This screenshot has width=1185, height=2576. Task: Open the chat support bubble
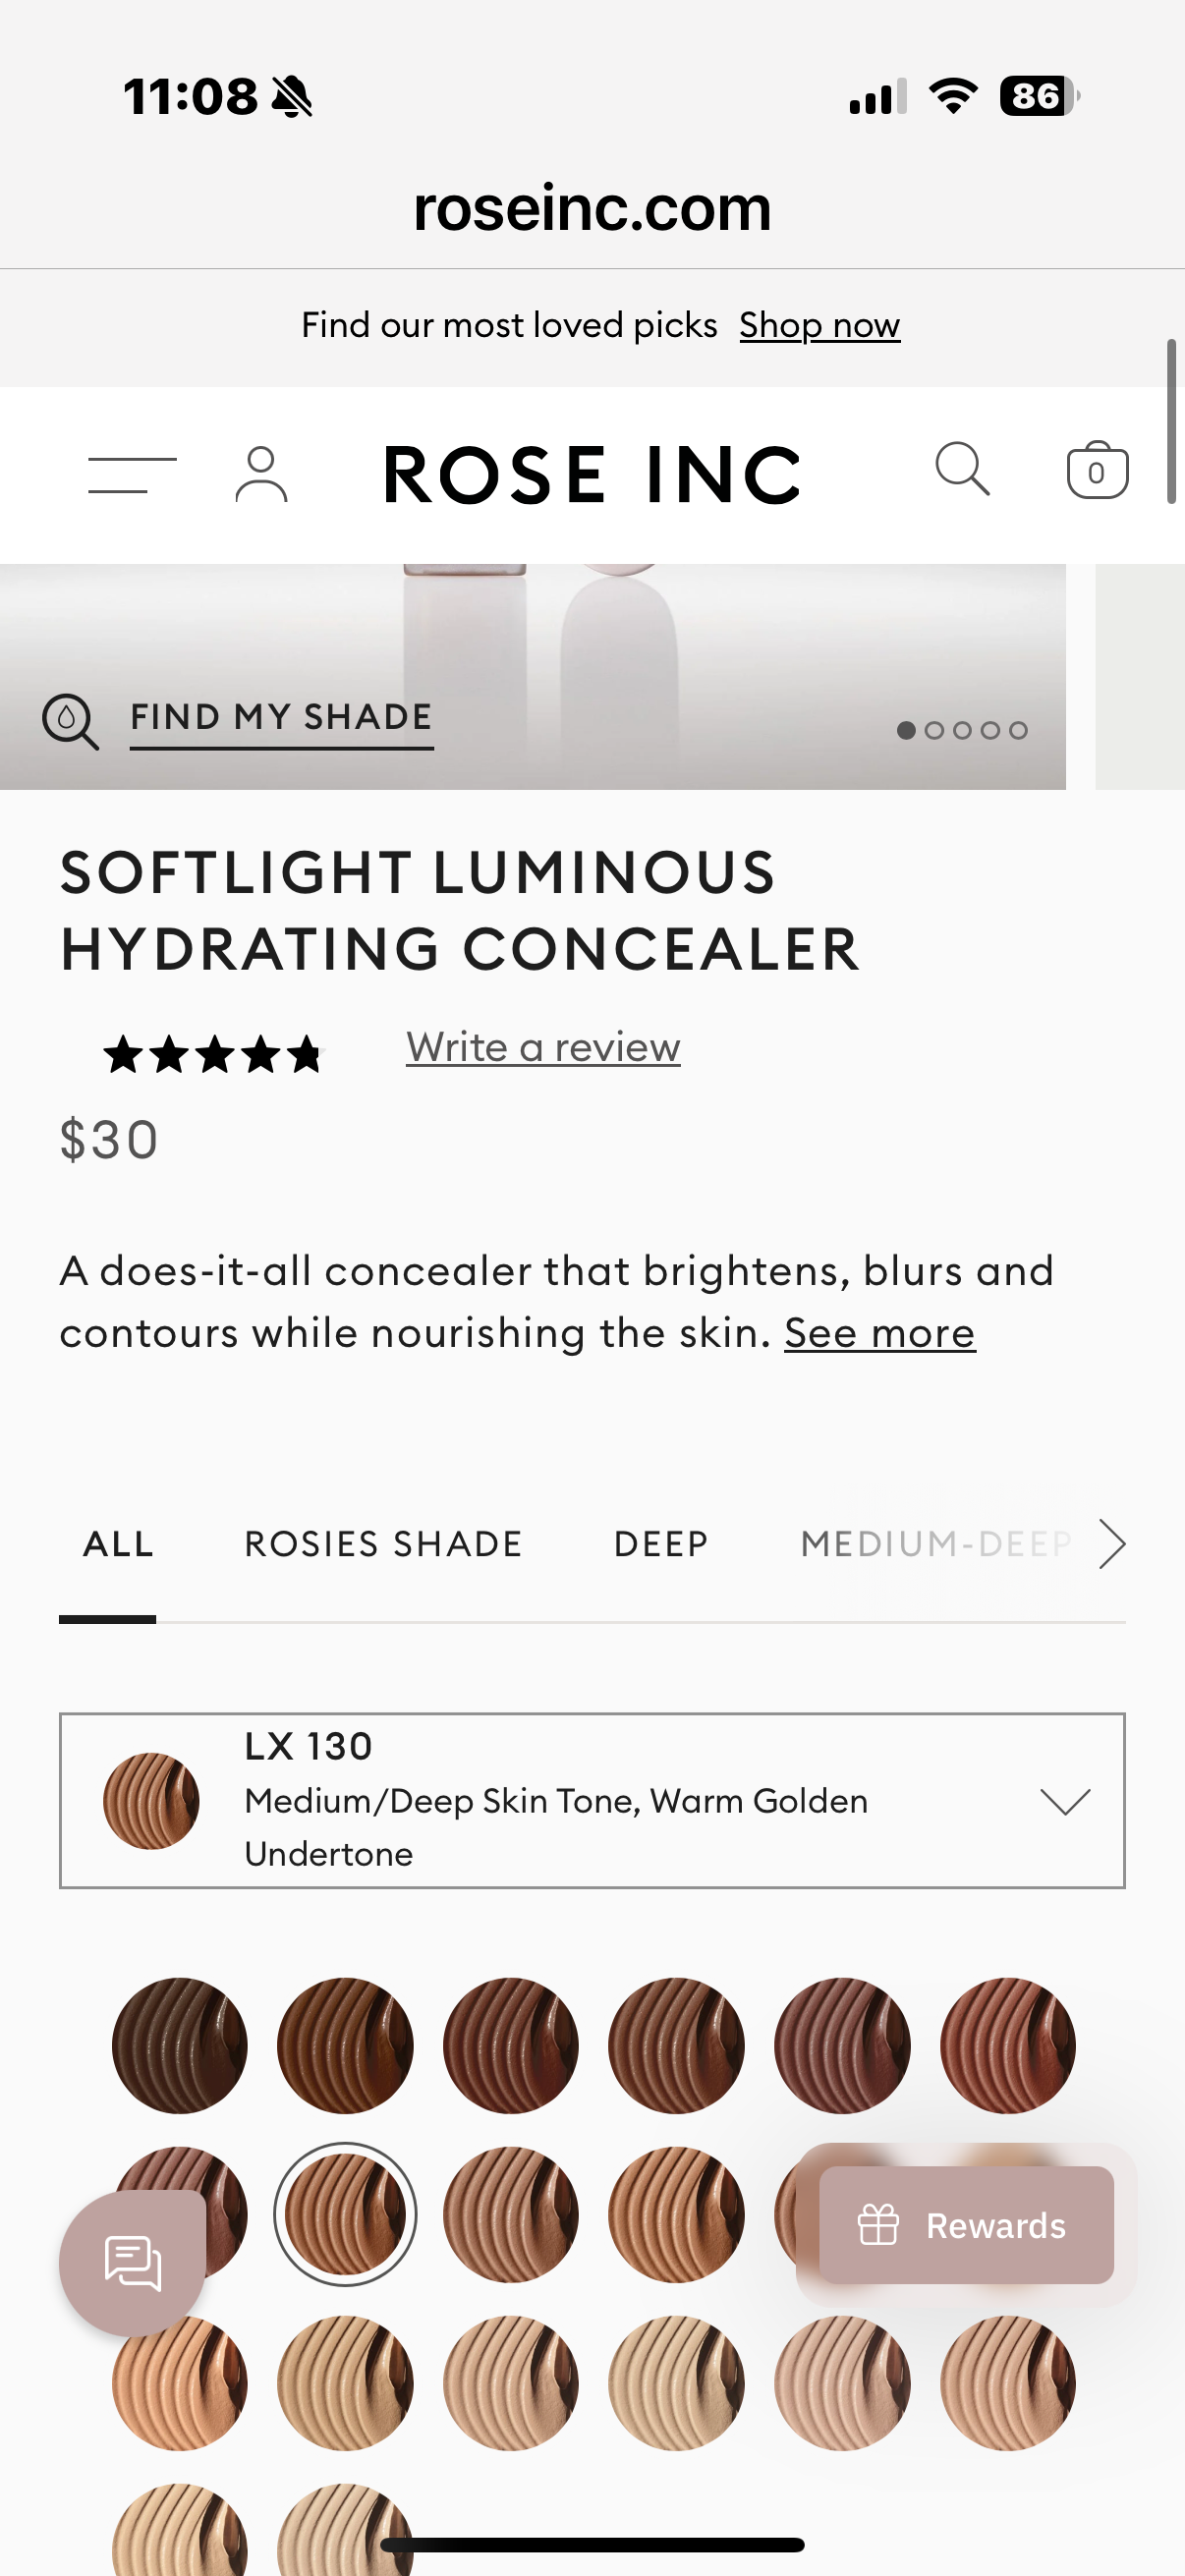(x=133, y=2262)
